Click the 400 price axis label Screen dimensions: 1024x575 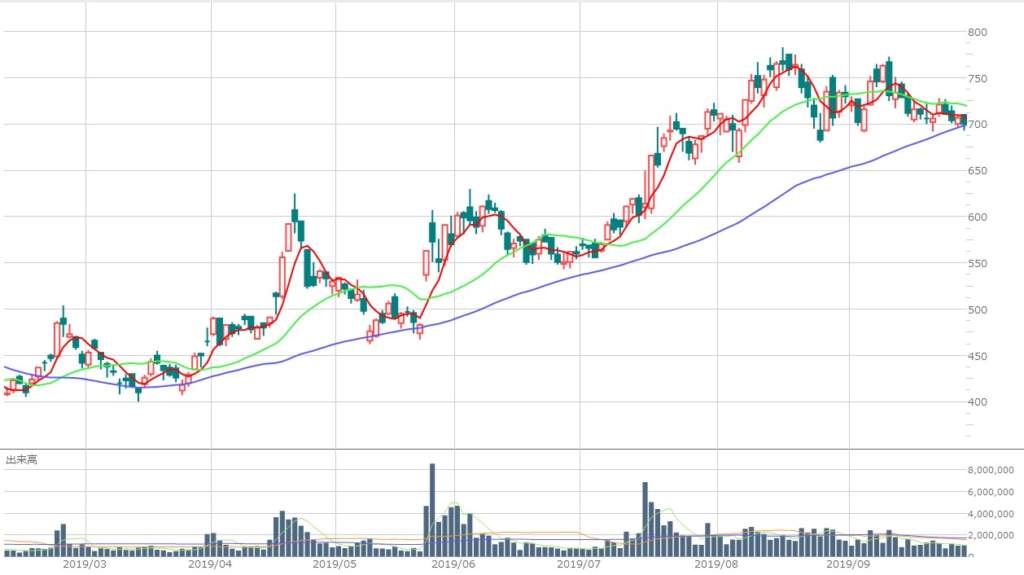click(x=977, y=402)
